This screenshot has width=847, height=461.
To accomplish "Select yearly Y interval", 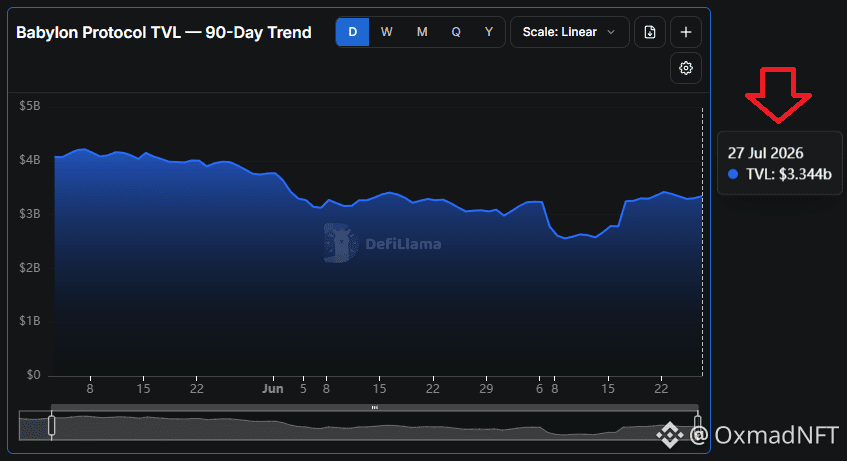I will point(489,32).
